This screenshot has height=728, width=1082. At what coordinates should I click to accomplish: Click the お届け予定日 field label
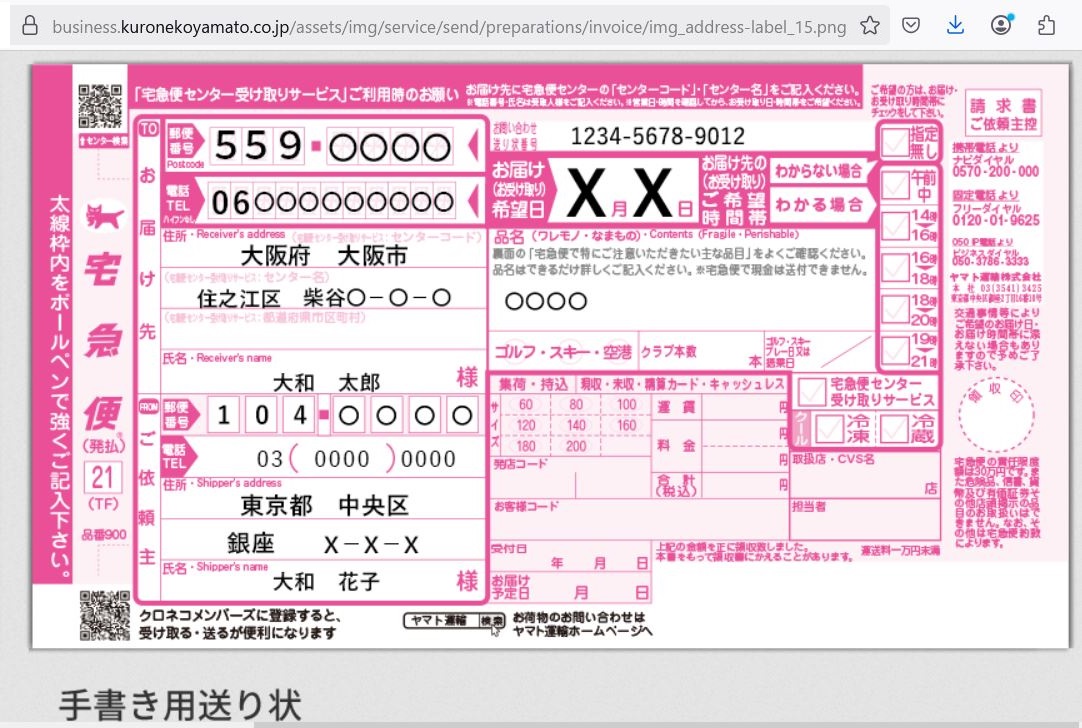(x=511, y=587)
